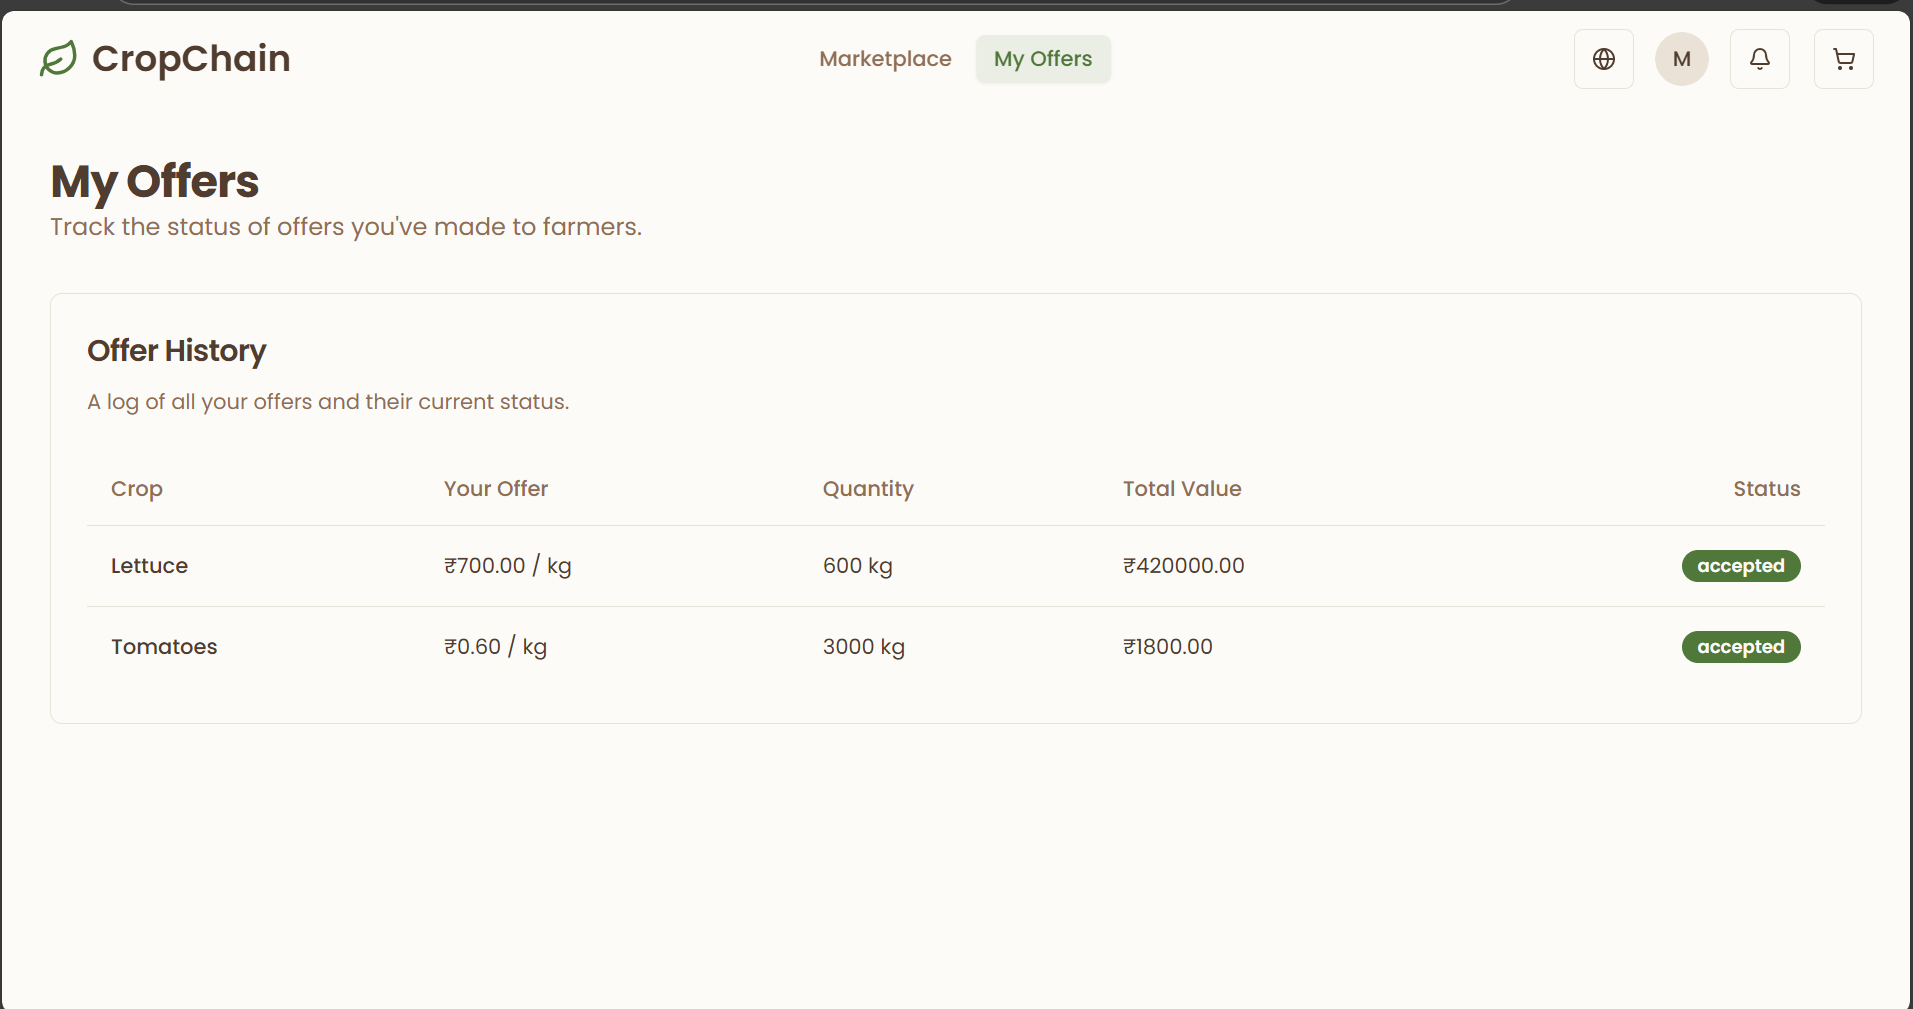Click the 3000 kg quantity cell
The width and height of the screenshot is (1913, 1009).
pos(864,647)
